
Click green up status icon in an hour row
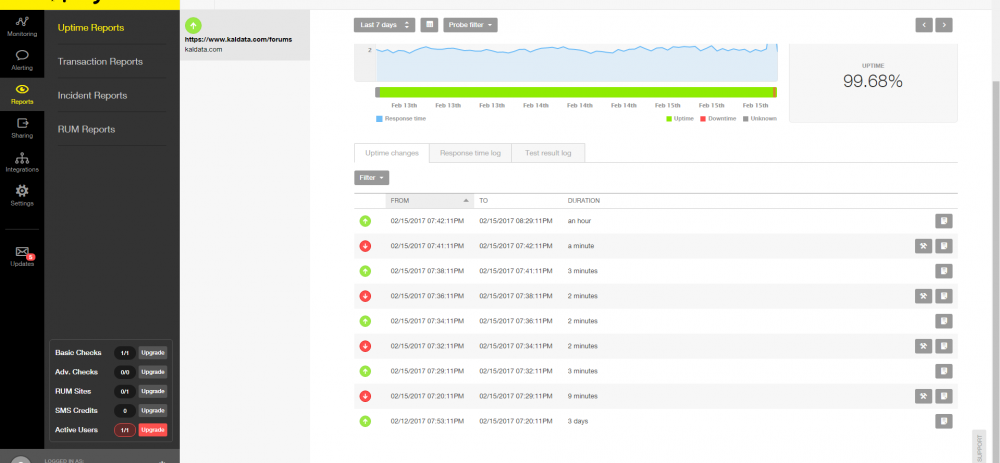365,221
